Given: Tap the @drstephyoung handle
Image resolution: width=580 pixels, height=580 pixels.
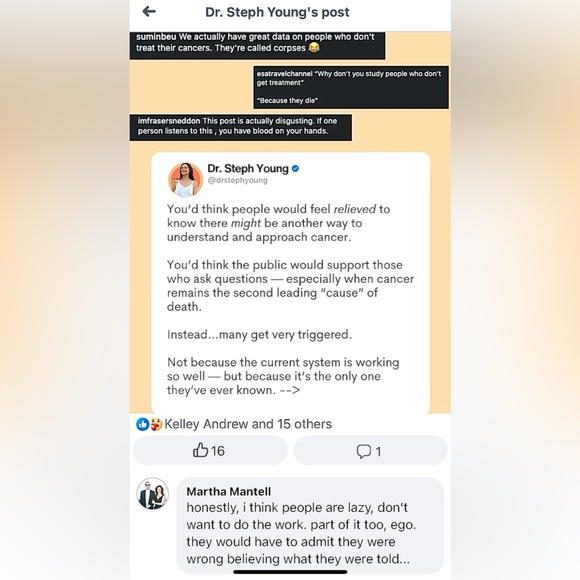Looking at the screenshot, I should [x=237, y=180].
